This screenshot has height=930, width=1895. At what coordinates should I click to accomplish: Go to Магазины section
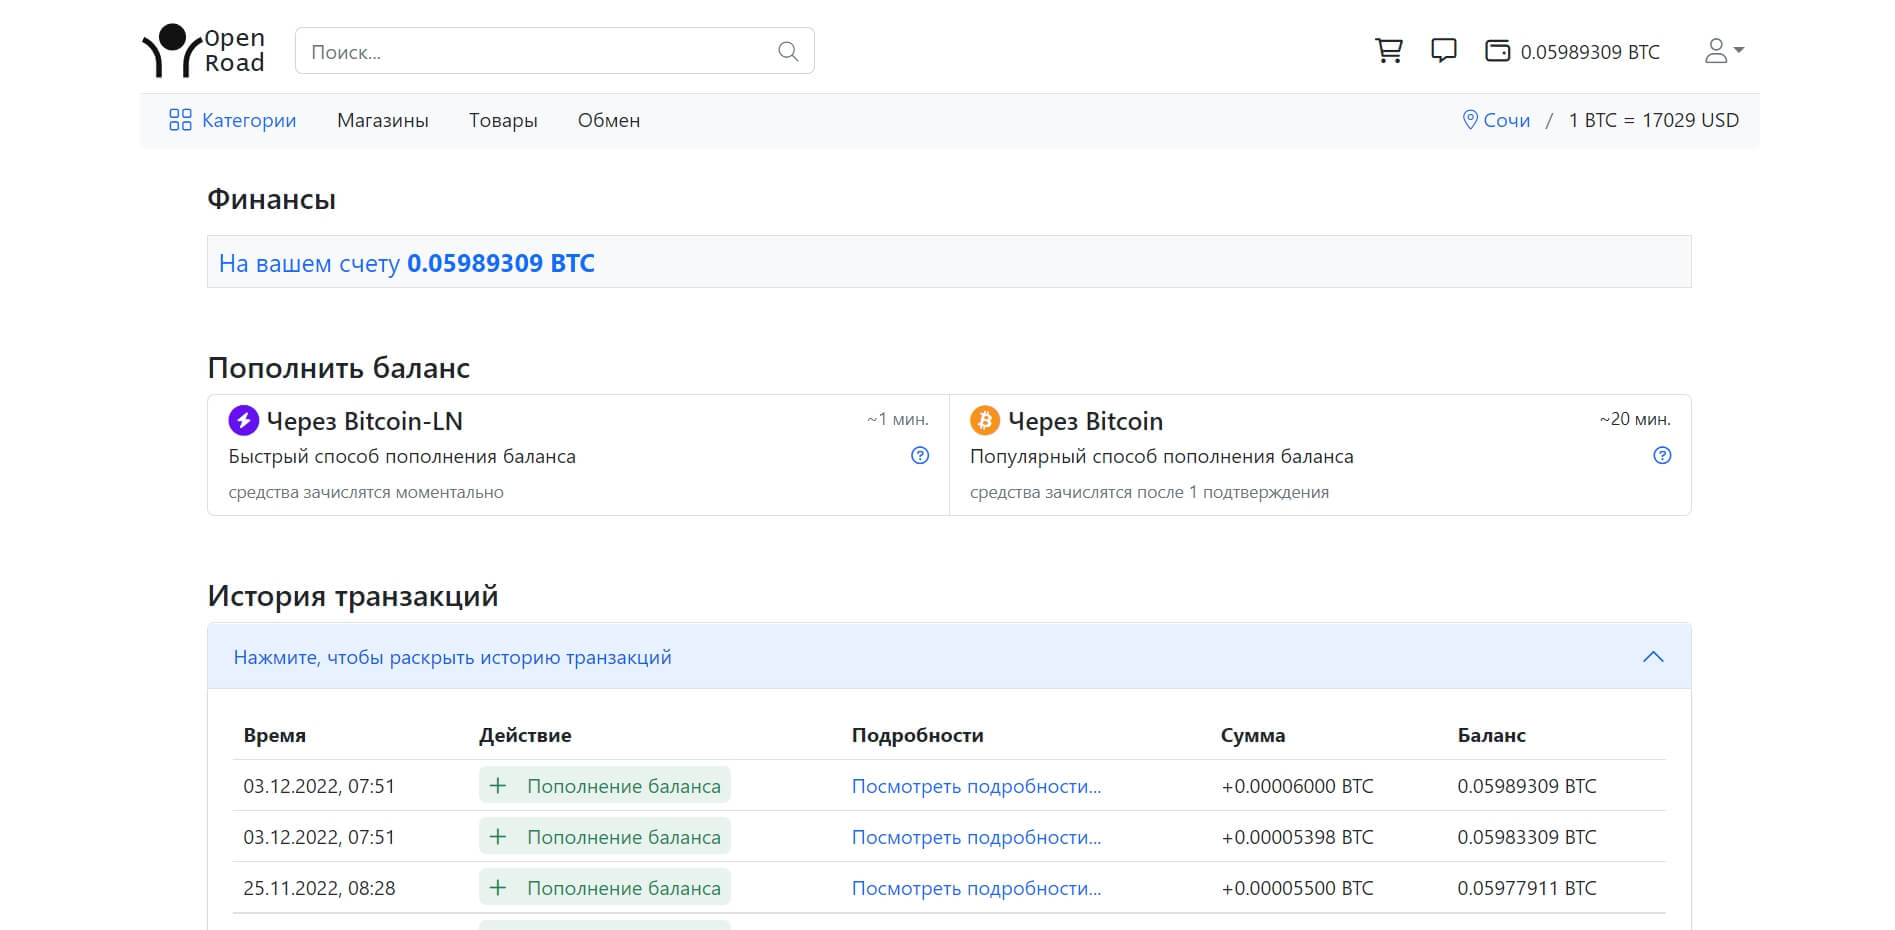[x=383, y=120]
